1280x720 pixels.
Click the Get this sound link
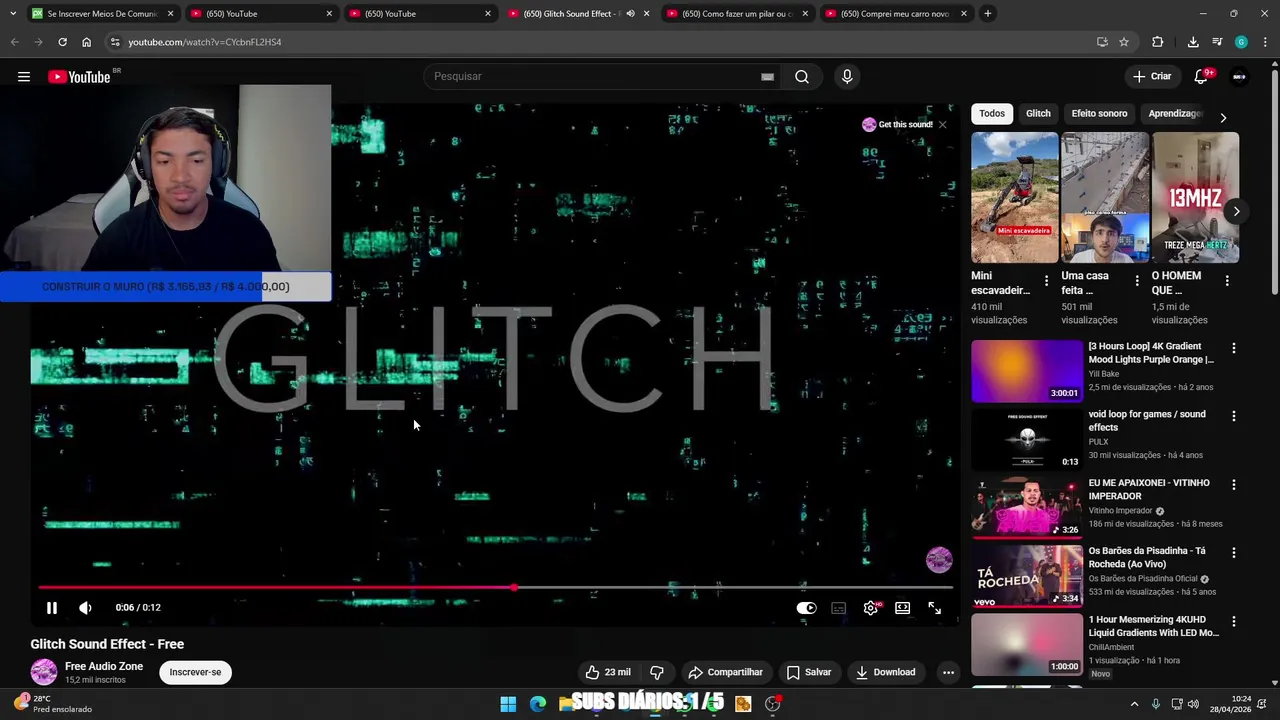point(898,124)
